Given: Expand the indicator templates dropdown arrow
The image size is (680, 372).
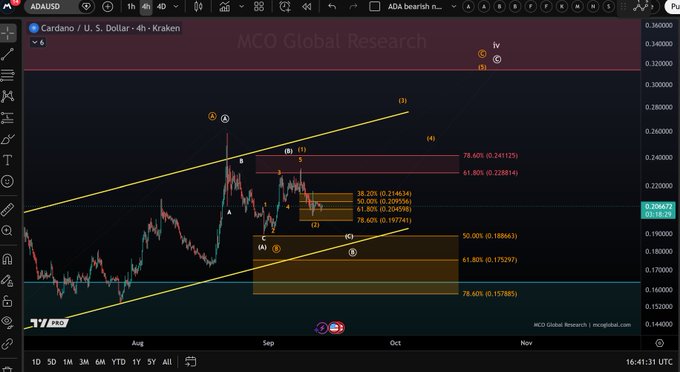Looking at the screenshot, I should (x=242, y=7).
